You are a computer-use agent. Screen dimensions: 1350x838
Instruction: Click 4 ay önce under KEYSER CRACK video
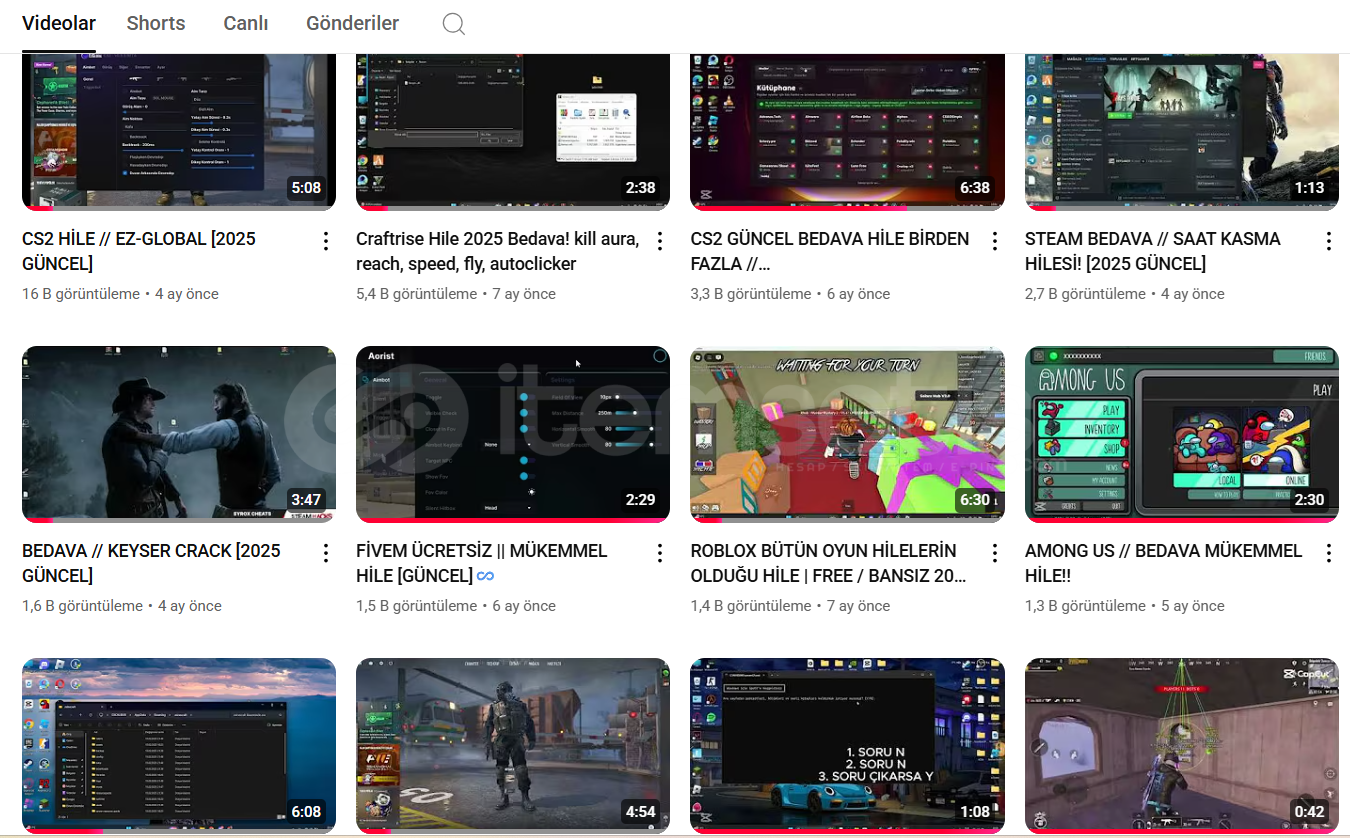189,606
